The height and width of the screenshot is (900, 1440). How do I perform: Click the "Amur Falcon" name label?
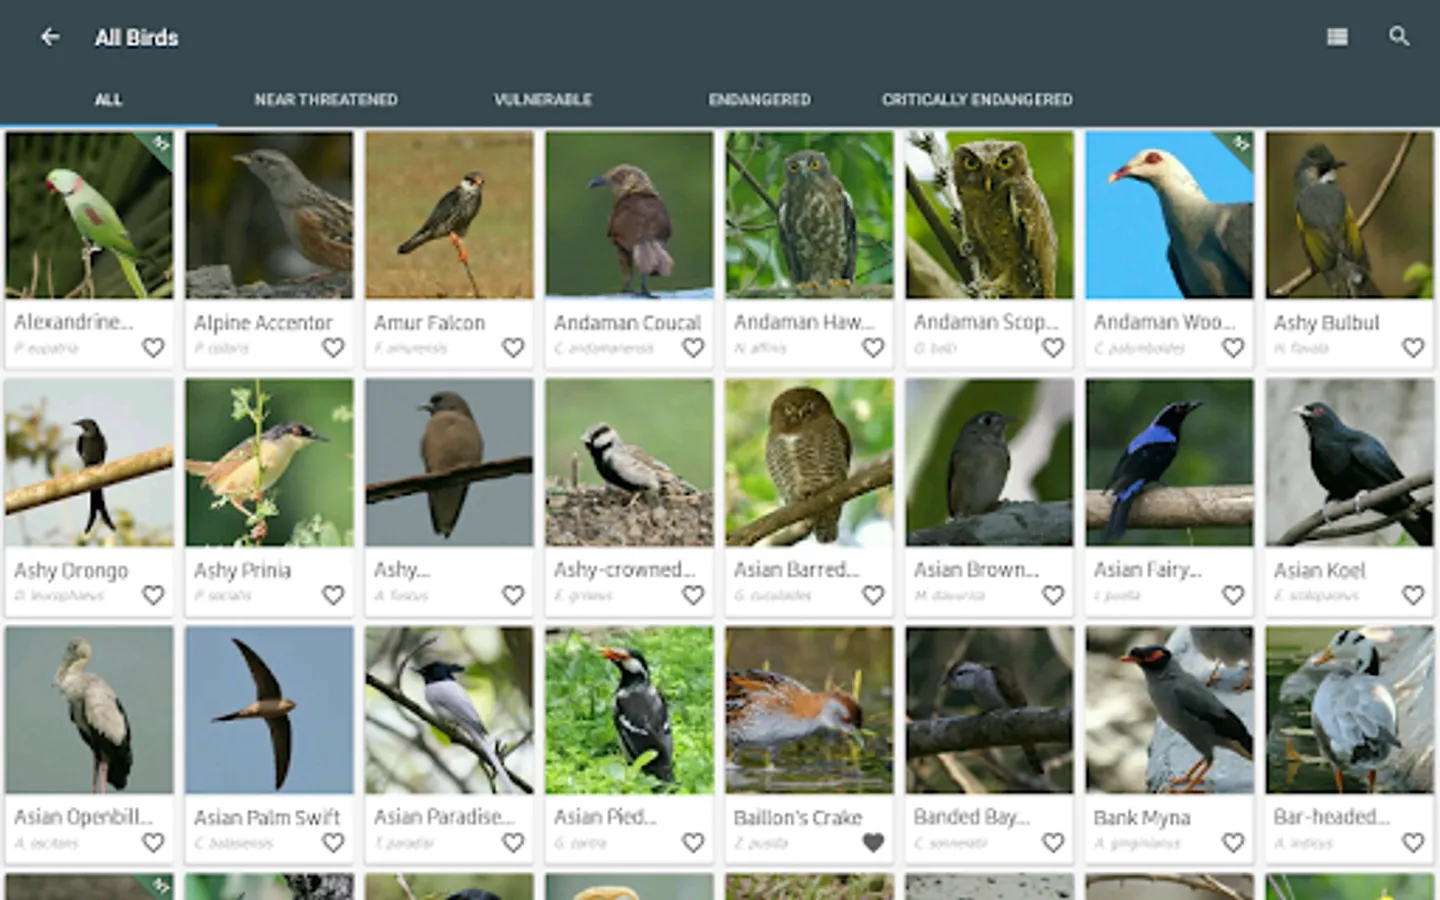pyautogui.click(x=429, y=323)
